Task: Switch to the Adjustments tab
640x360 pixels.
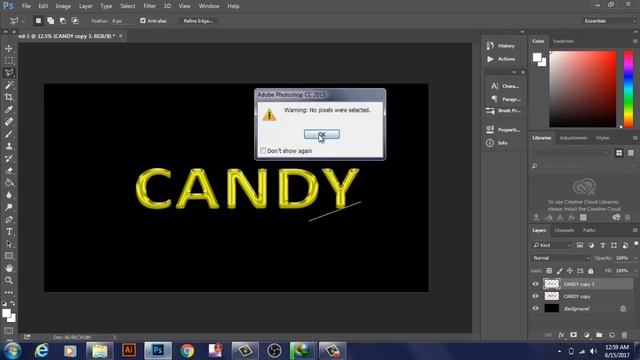Action: 573,138
